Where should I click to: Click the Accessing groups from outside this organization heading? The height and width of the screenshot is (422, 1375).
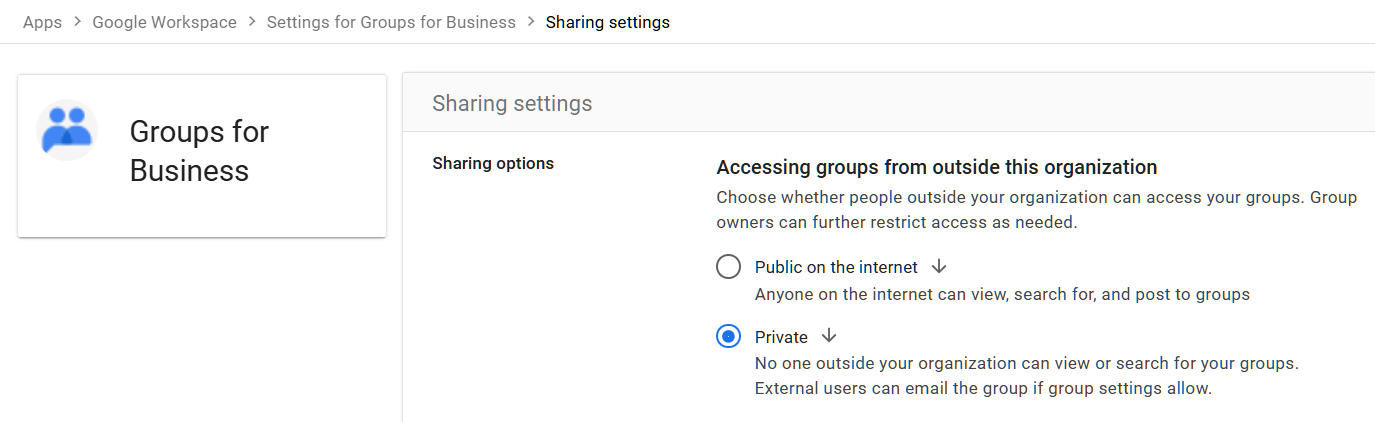(x=937, y=167)
